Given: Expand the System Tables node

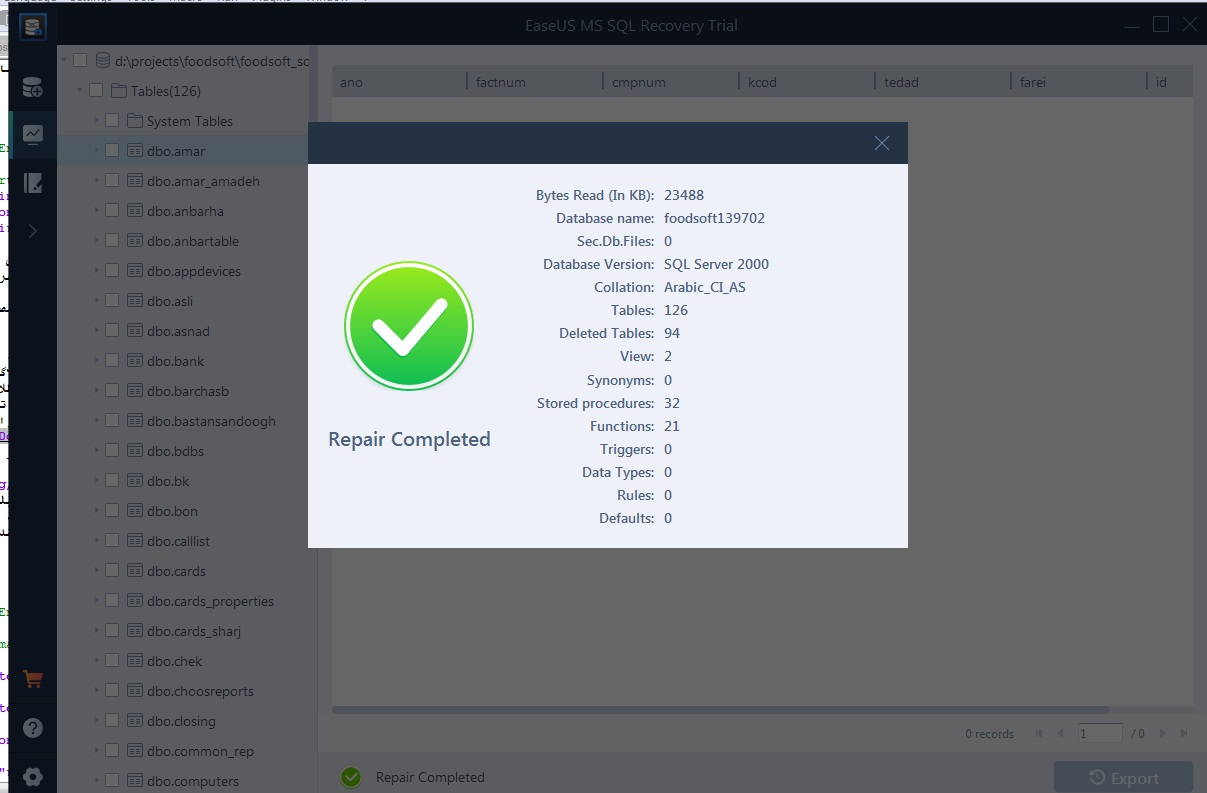Looking at the screenshot, I should [97, 121].
